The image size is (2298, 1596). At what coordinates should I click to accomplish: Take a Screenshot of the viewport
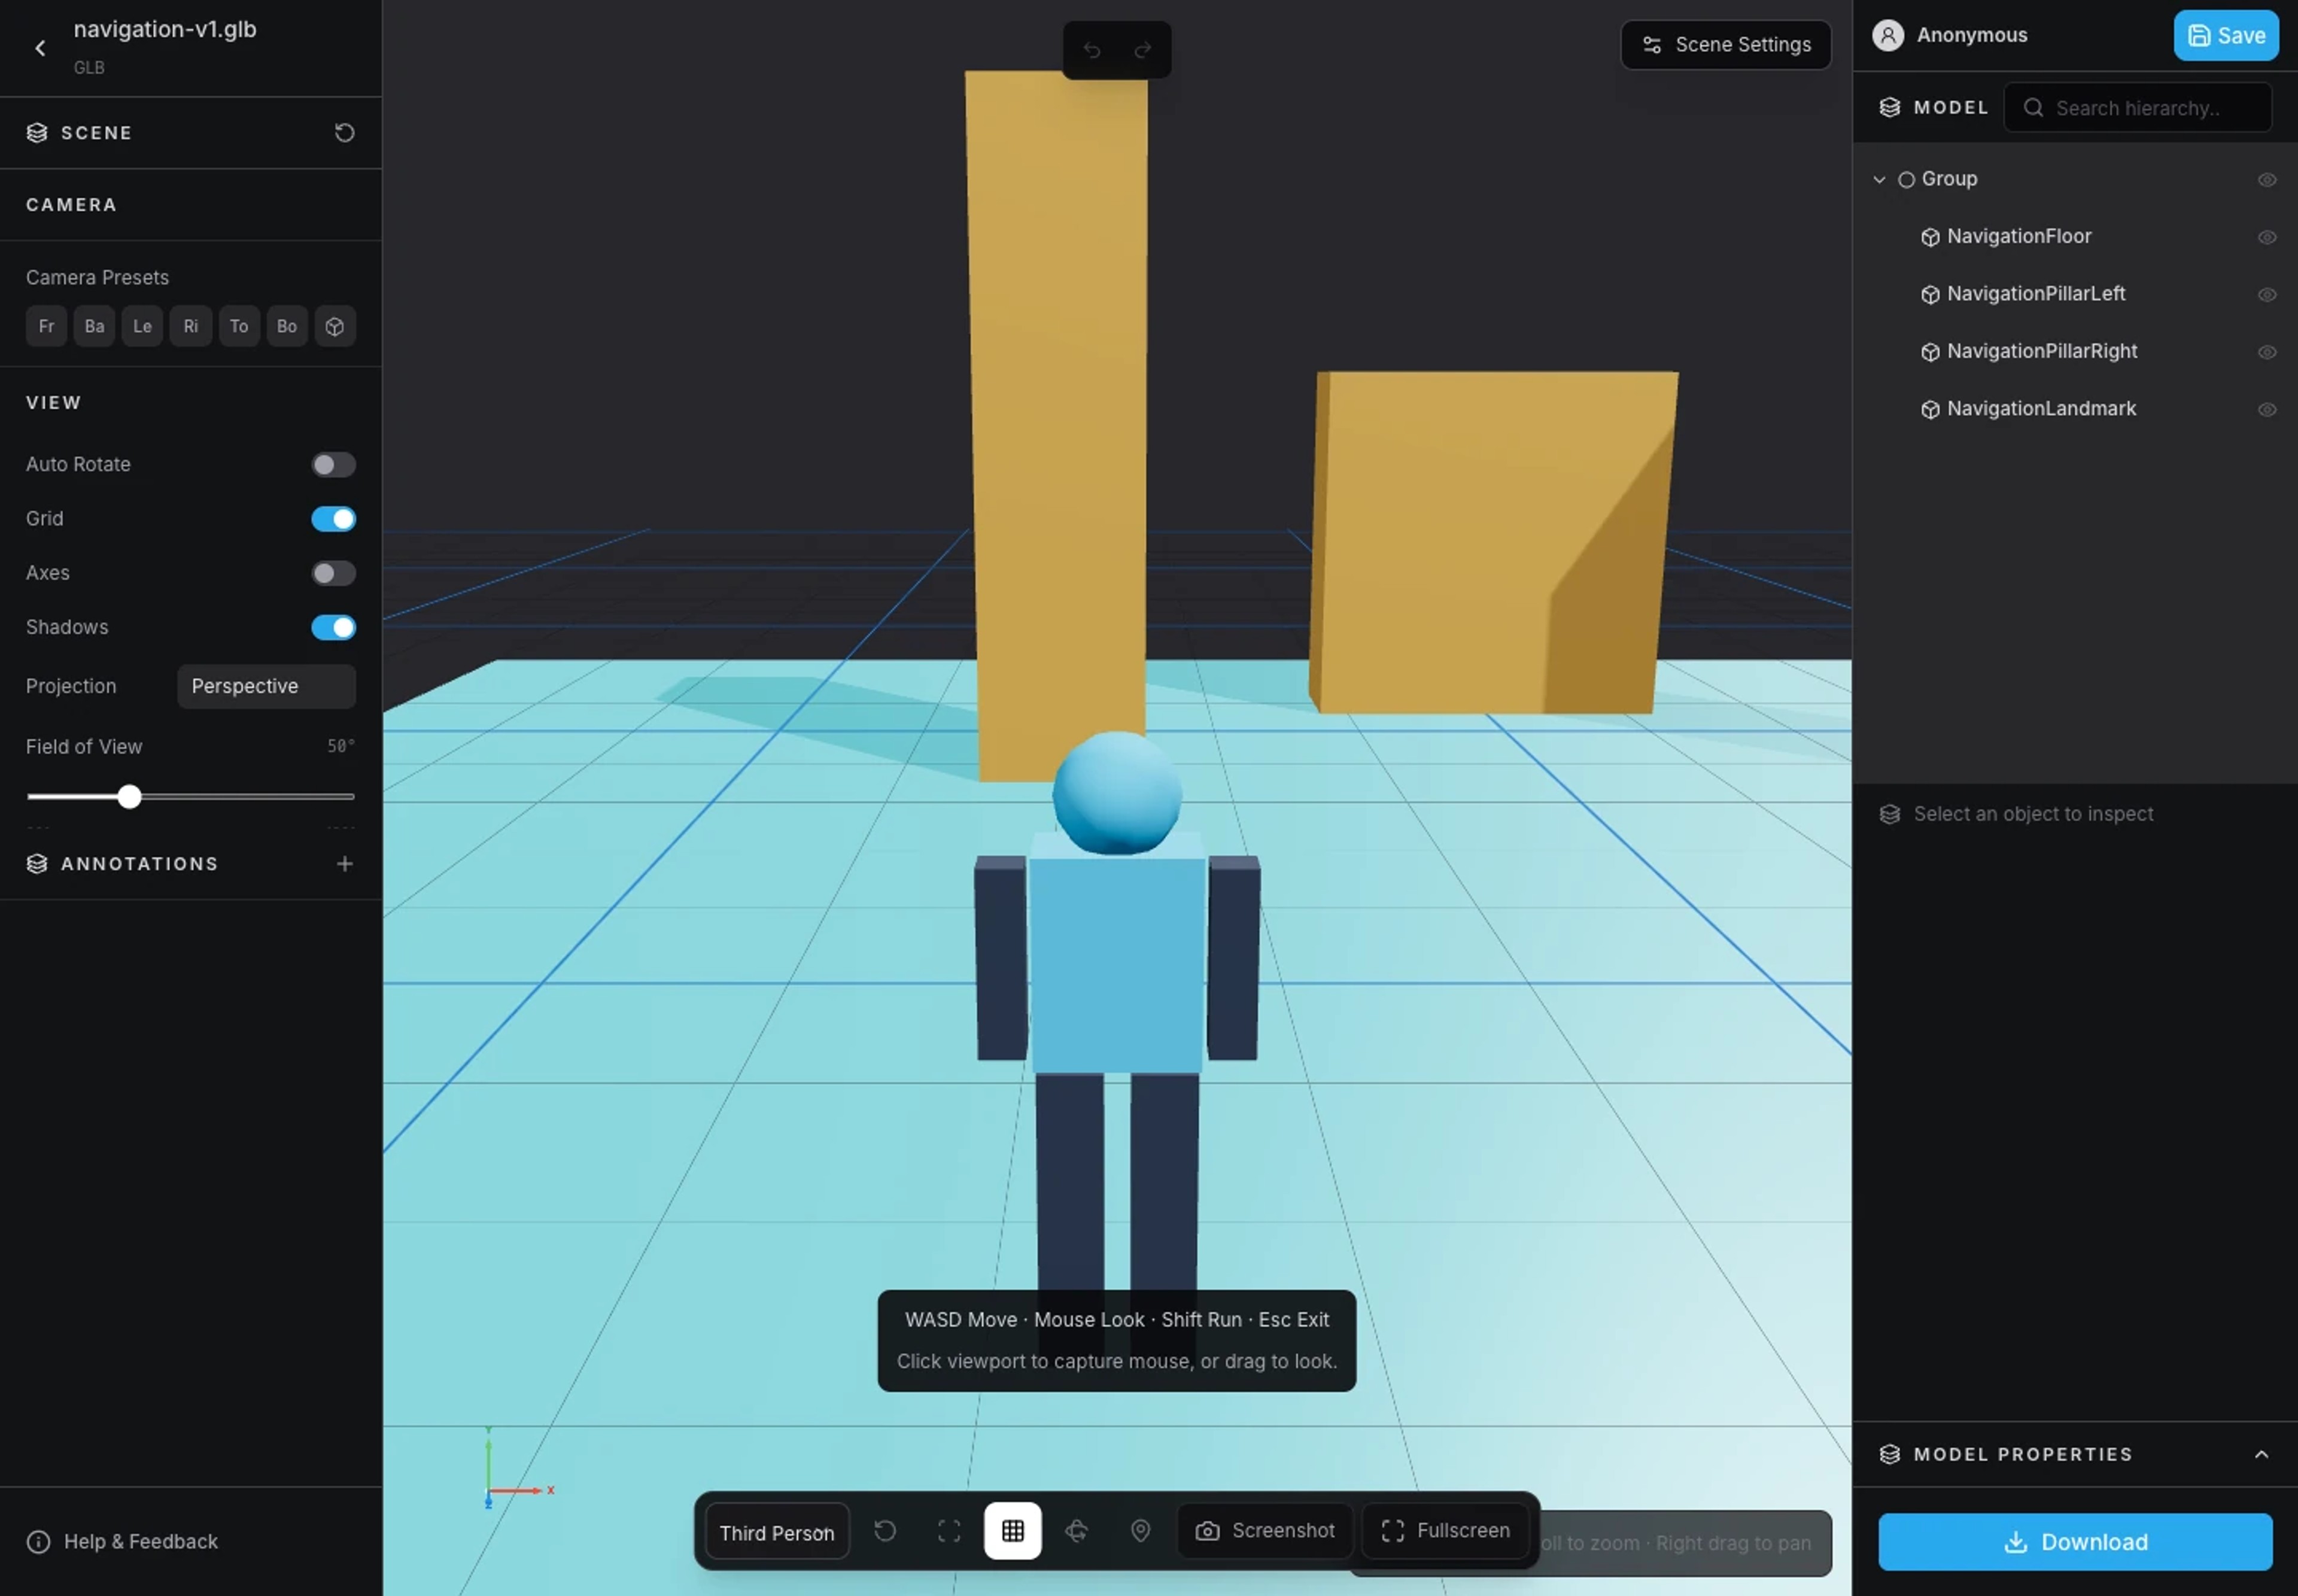pos(1264,1530)
